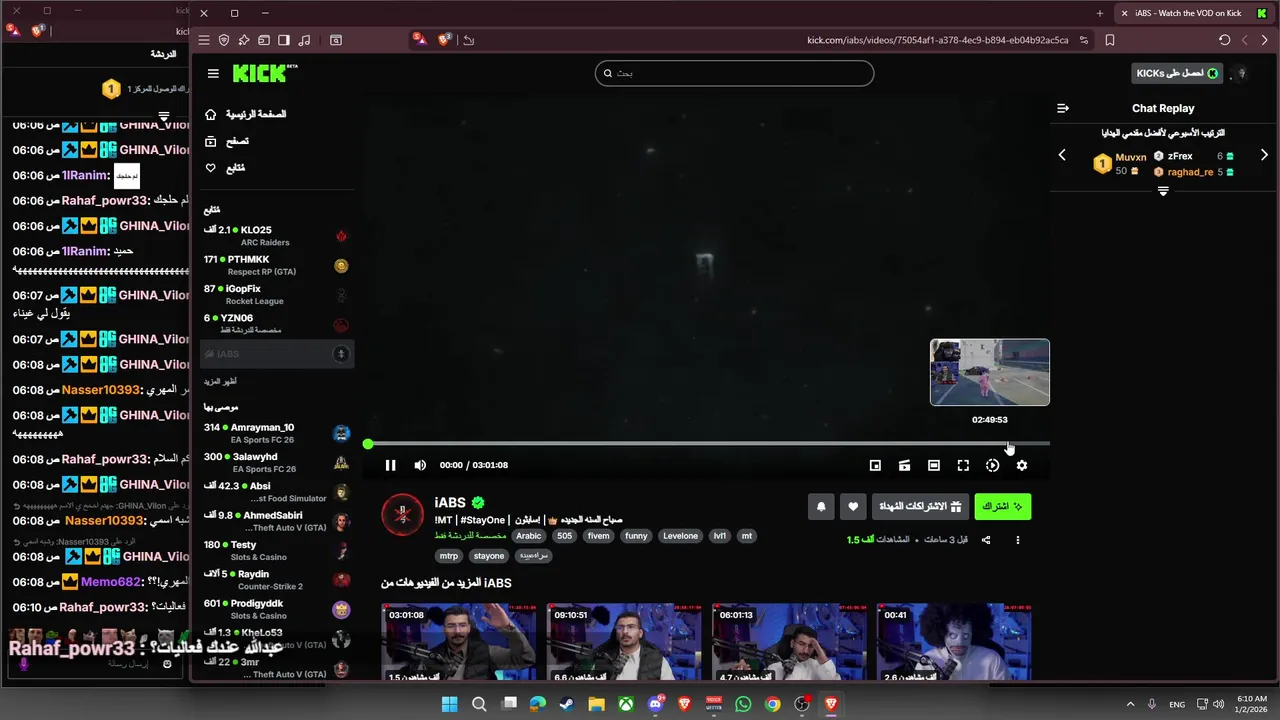Image resolution: width=1280 pixels, height=720 pixels.
Task: Show next leaderboard with right chevron
Action: pos(1264,155)
